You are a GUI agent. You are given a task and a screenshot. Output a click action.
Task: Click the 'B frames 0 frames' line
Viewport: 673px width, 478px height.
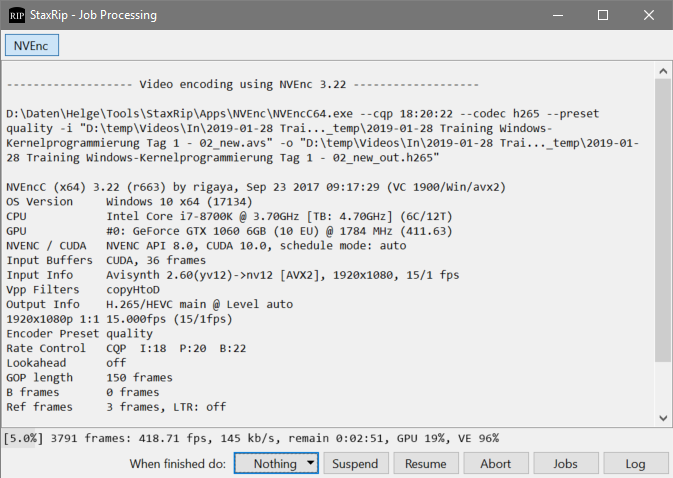(82, 392)
